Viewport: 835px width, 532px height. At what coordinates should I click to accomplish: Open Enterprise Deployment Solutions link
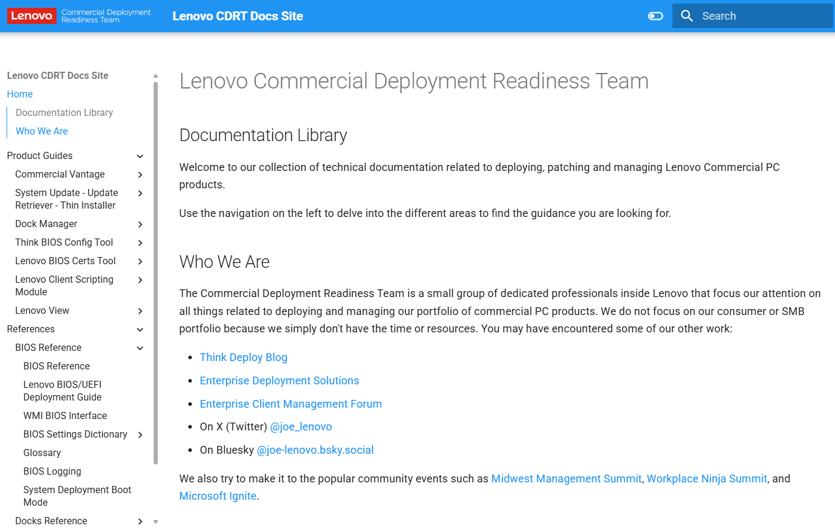[x=279, y=381]
